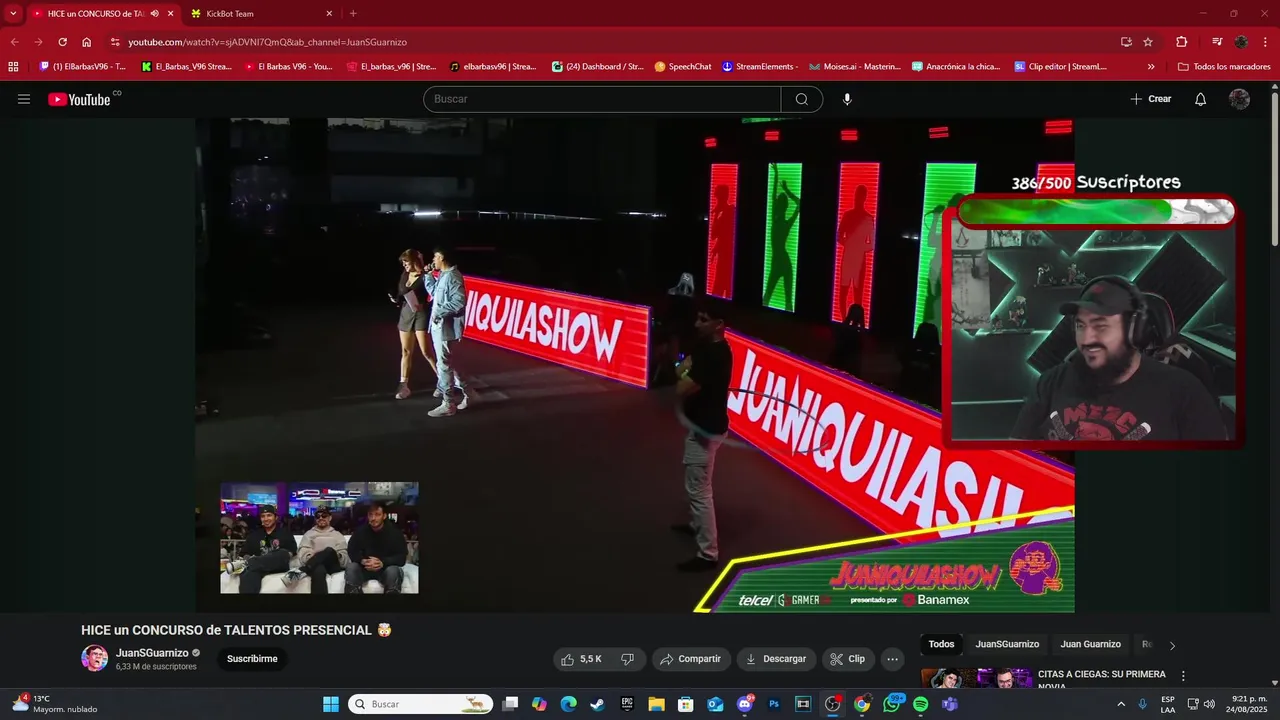Open the CITAS A CIEGAS video thumbnail

(x=977, y=678)
